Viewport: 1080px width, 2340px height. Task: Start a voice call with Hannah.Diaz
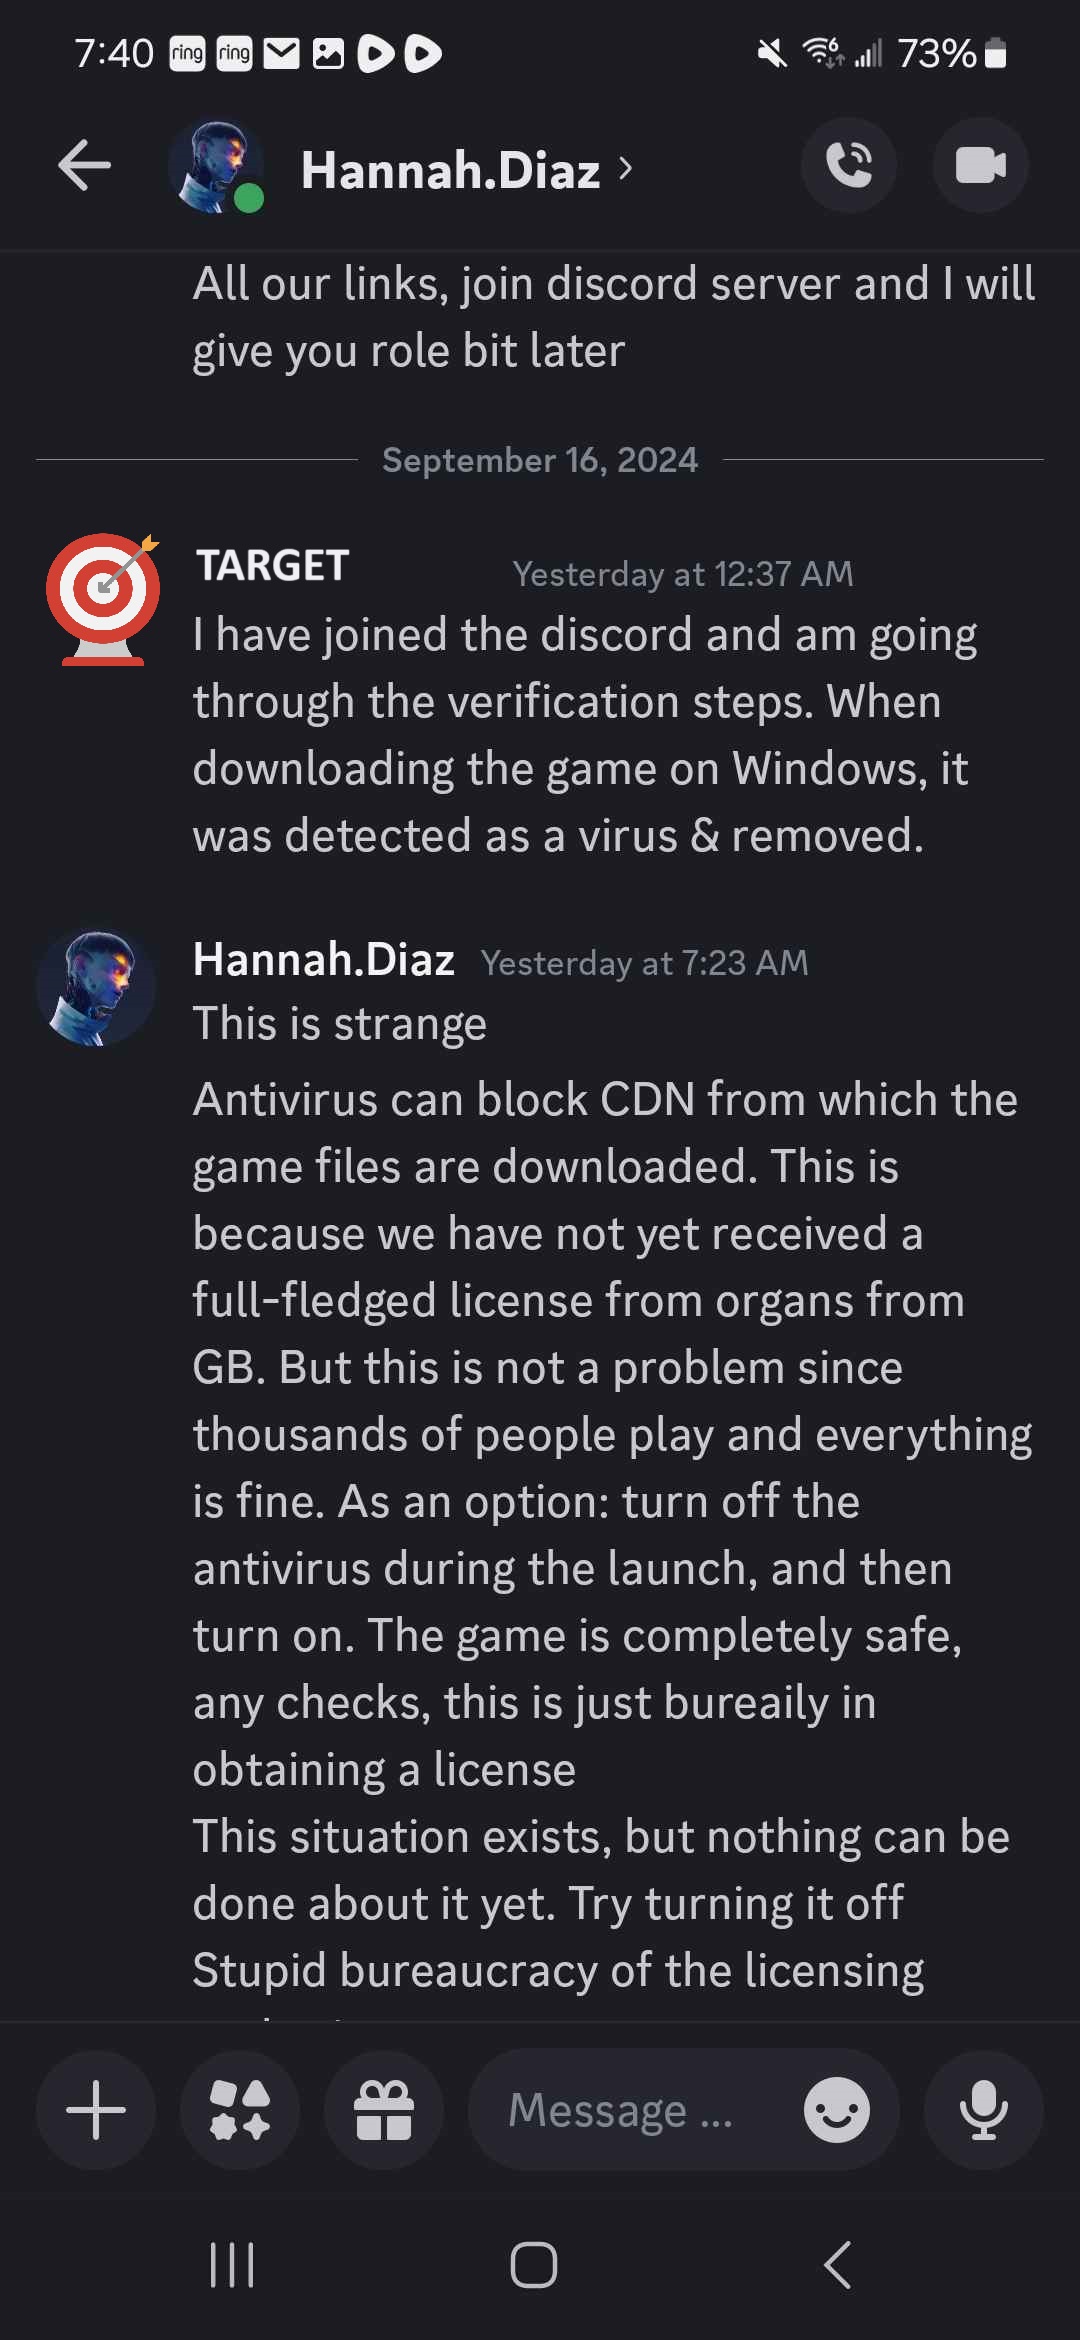point(849,165)
